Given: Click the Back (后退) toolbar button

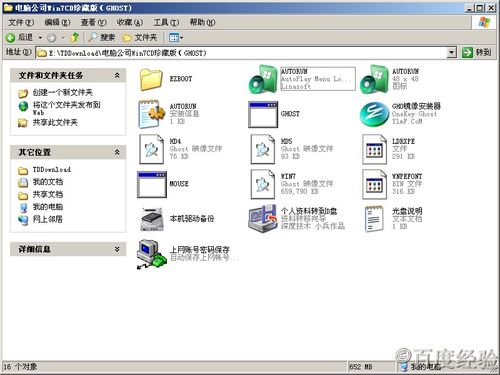Looking at the screenshot, I should click(x=19, y=38).
